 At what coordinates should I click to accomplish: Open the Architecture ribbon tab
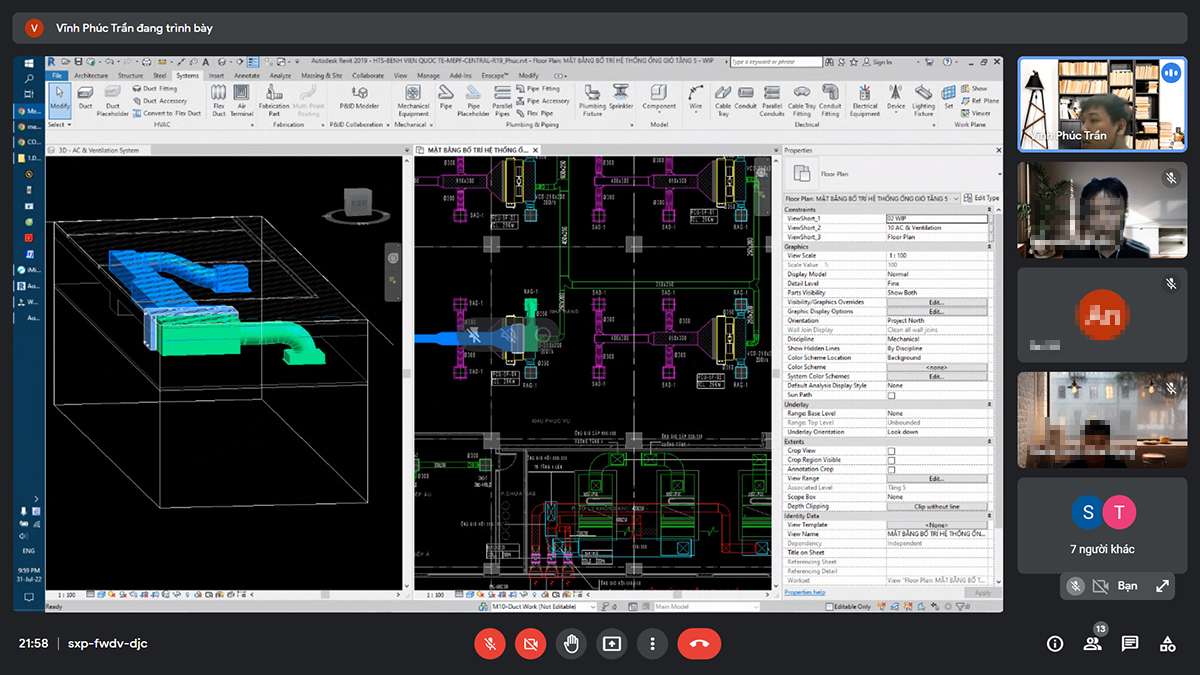91,75
